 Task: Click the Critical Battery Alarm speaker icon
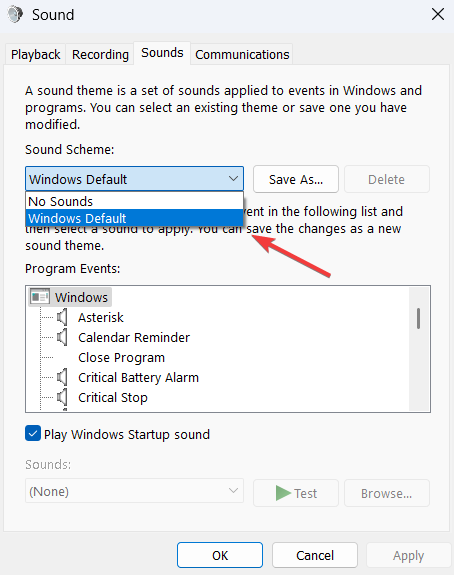pos(62,377)
